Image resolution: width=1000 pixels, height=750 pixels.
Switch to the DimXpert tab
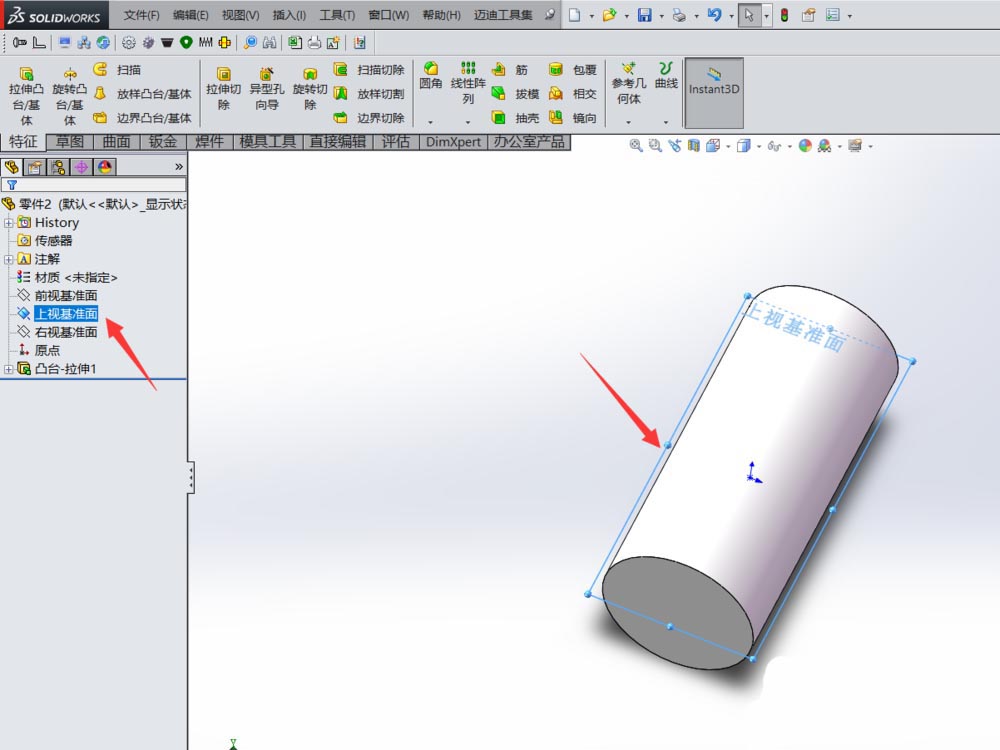point(453,142)
